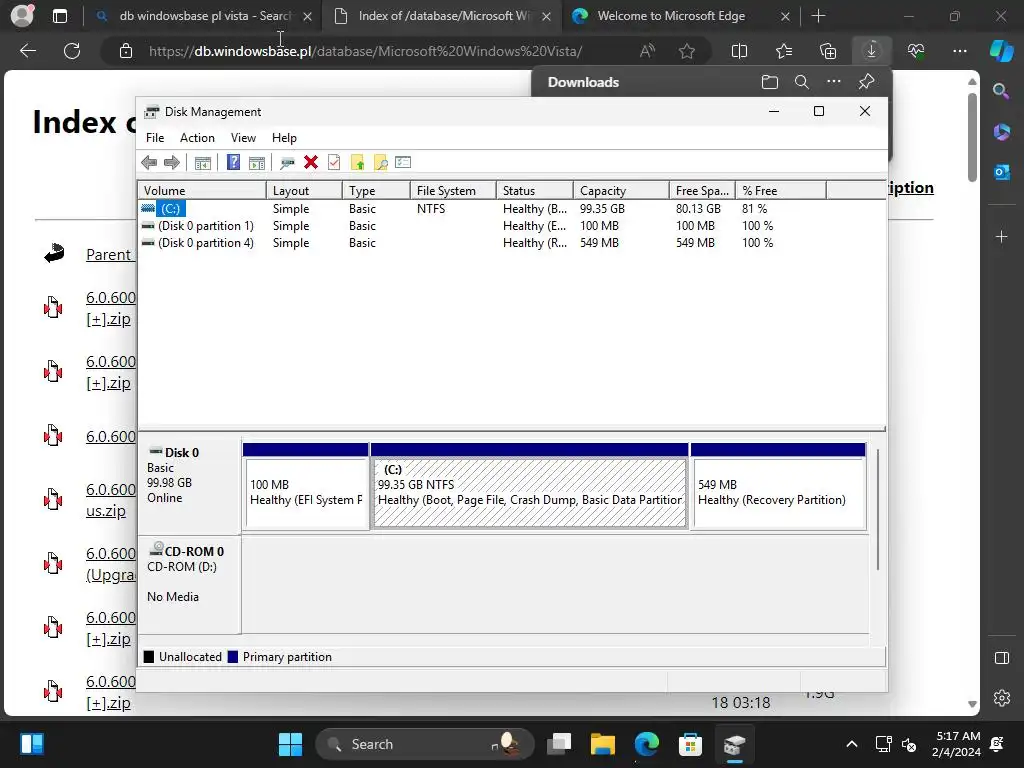This screenshot has height=768, width=1024.
Task: Open a new browser tab with plus button
Action: click(x=818, y=16)
